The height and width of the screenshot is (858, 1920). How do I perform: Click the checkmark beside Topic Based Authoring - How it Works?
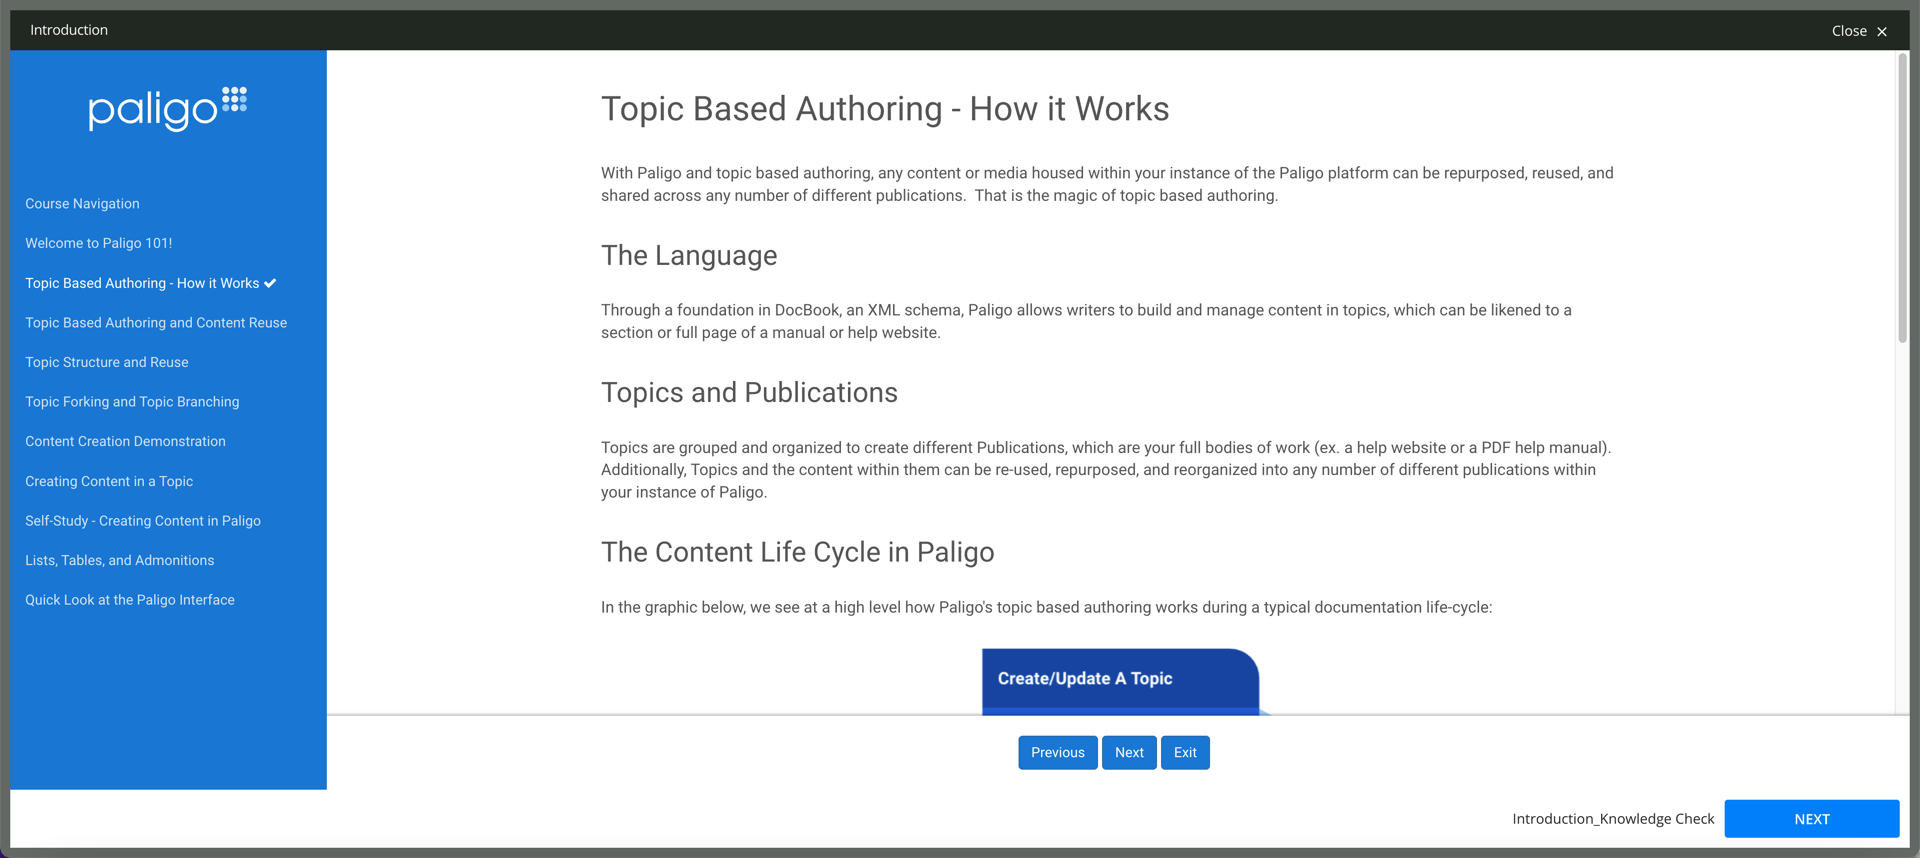click(x=270, y=283)
